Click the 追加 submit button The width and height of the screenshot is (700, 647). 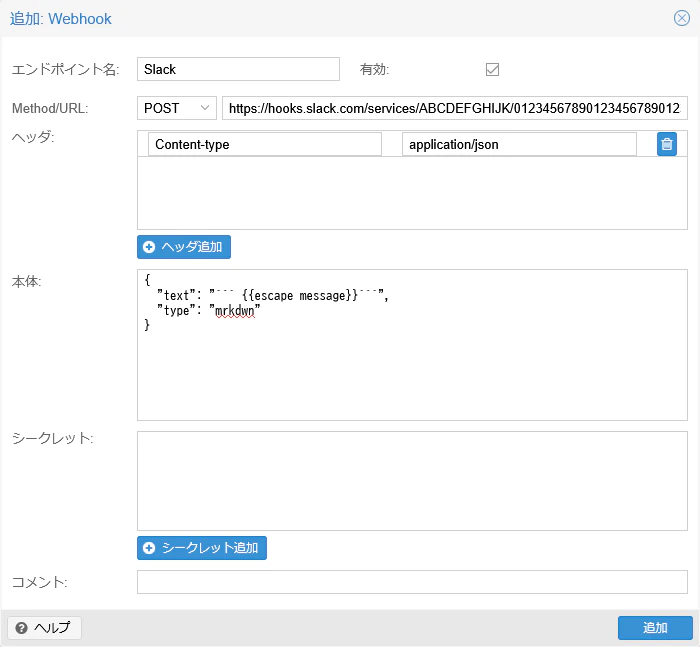pyautogui.click(x=655, y=628)
